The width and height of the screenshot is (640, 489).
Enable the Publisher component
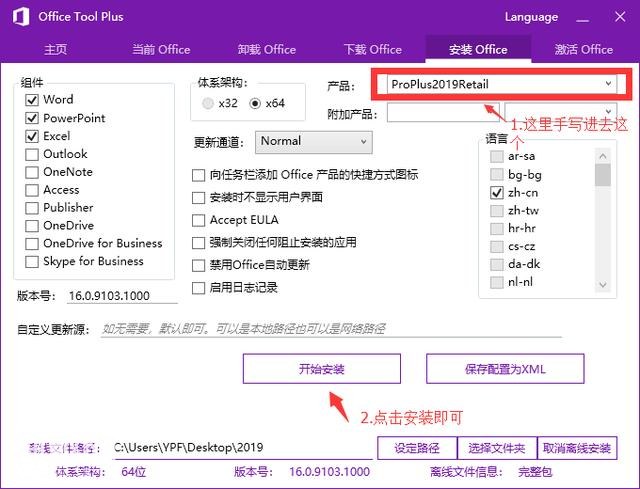pos(32,208)
